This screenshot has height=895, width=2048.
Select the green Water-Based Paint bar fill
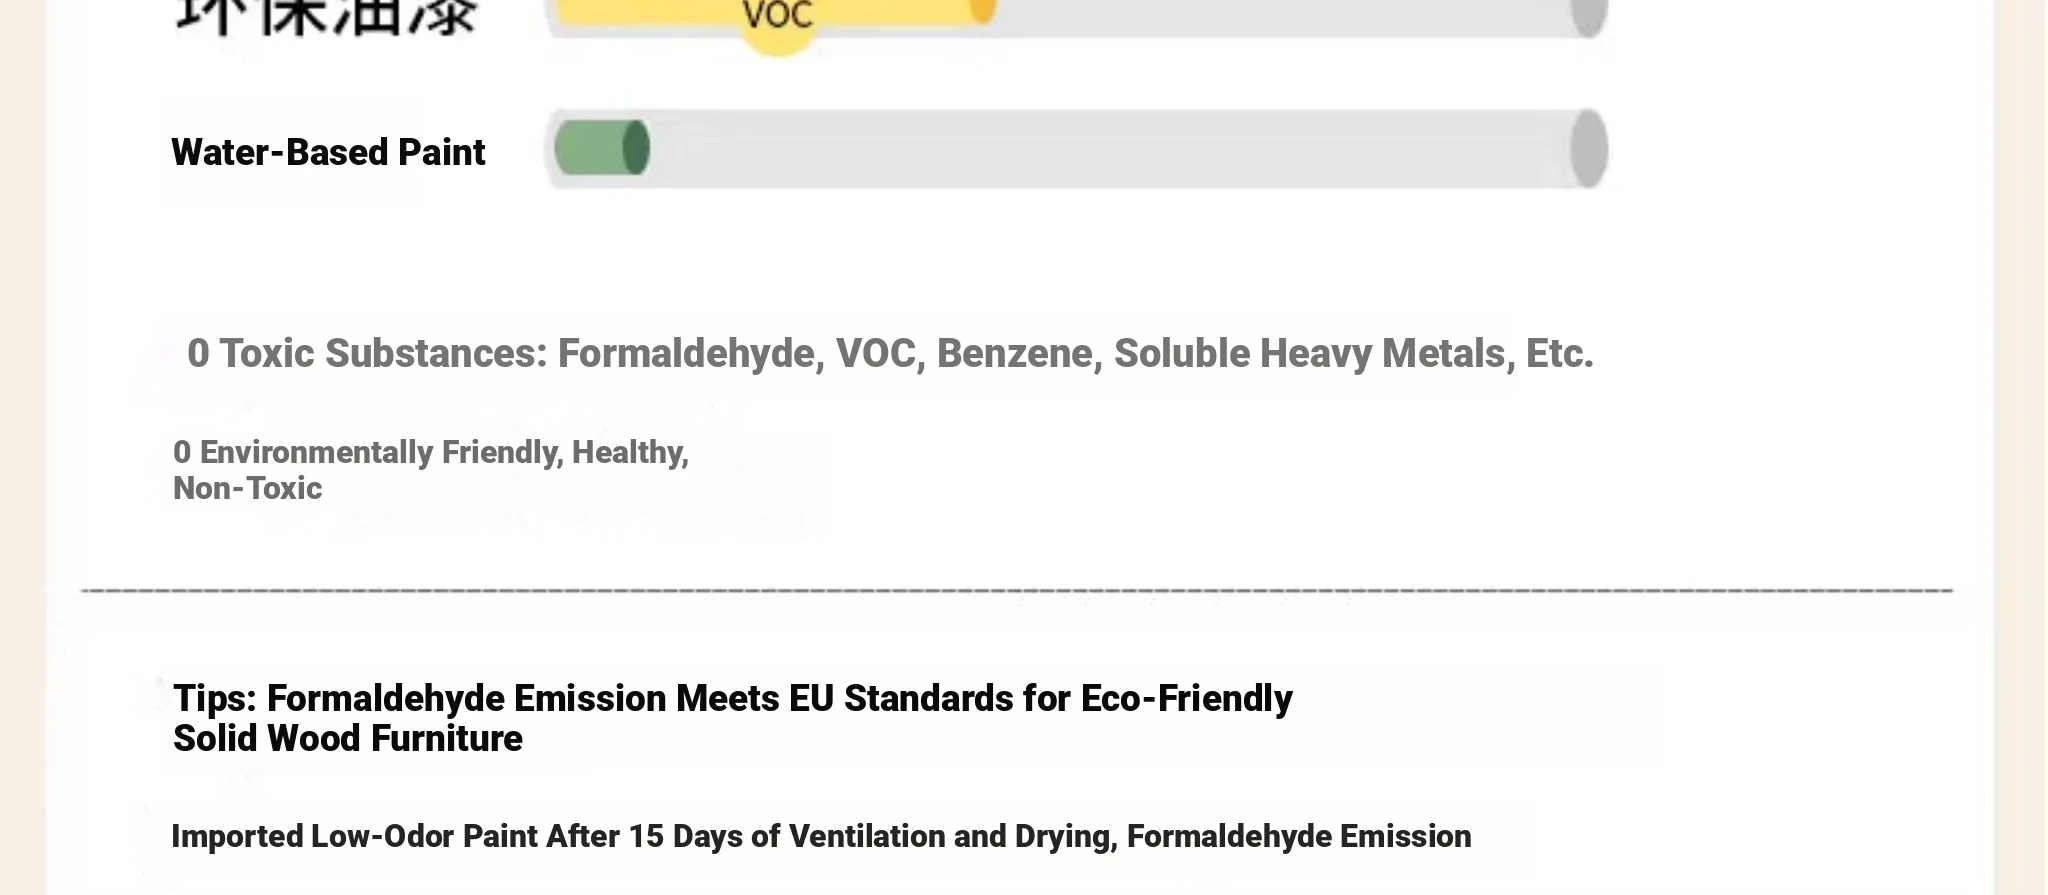pos(592,148)
